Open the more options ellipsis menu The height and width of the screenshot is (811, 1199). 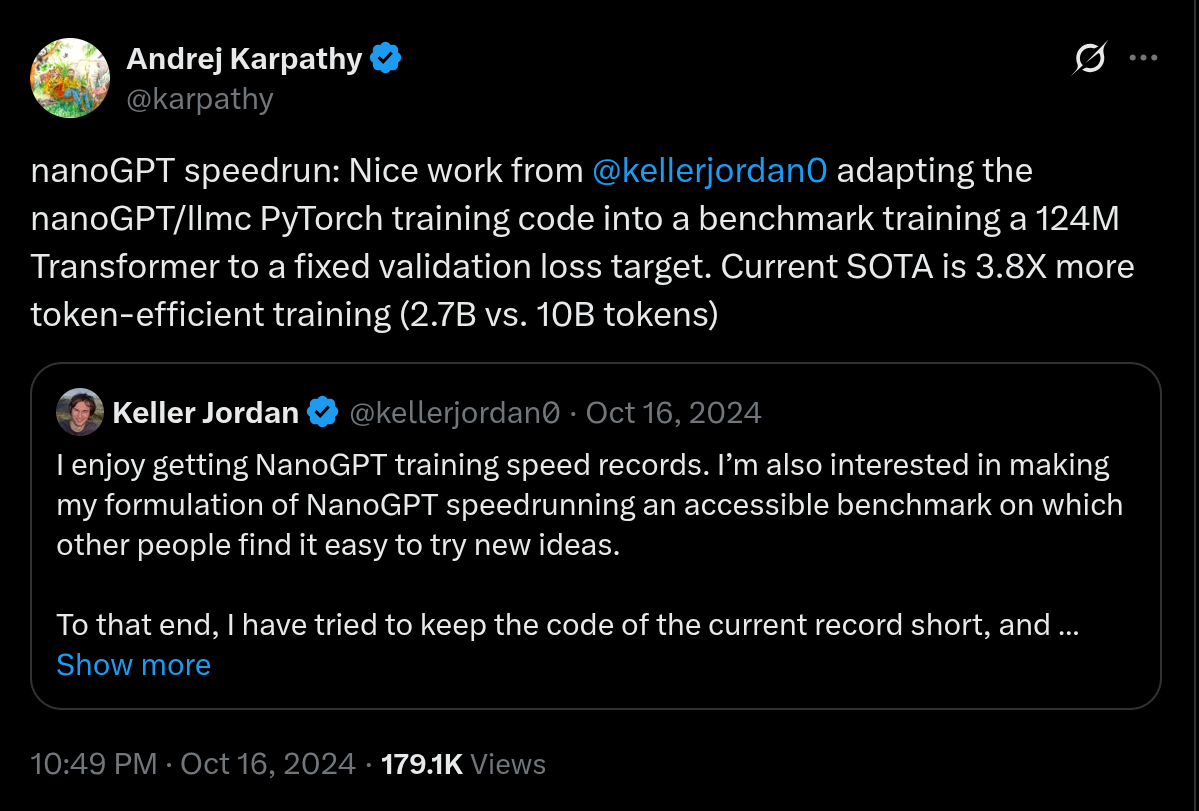1144,58
